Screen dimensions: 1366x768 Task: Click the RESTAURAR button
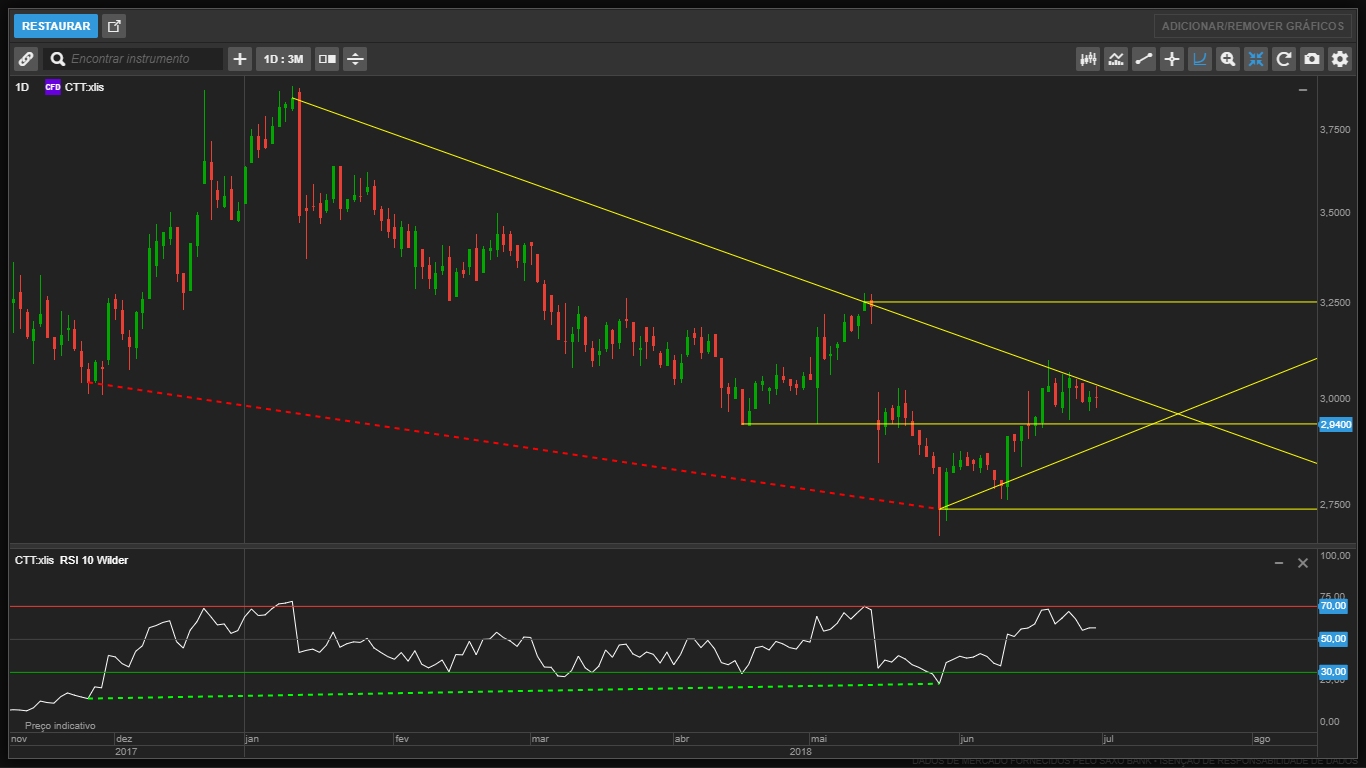56,26
